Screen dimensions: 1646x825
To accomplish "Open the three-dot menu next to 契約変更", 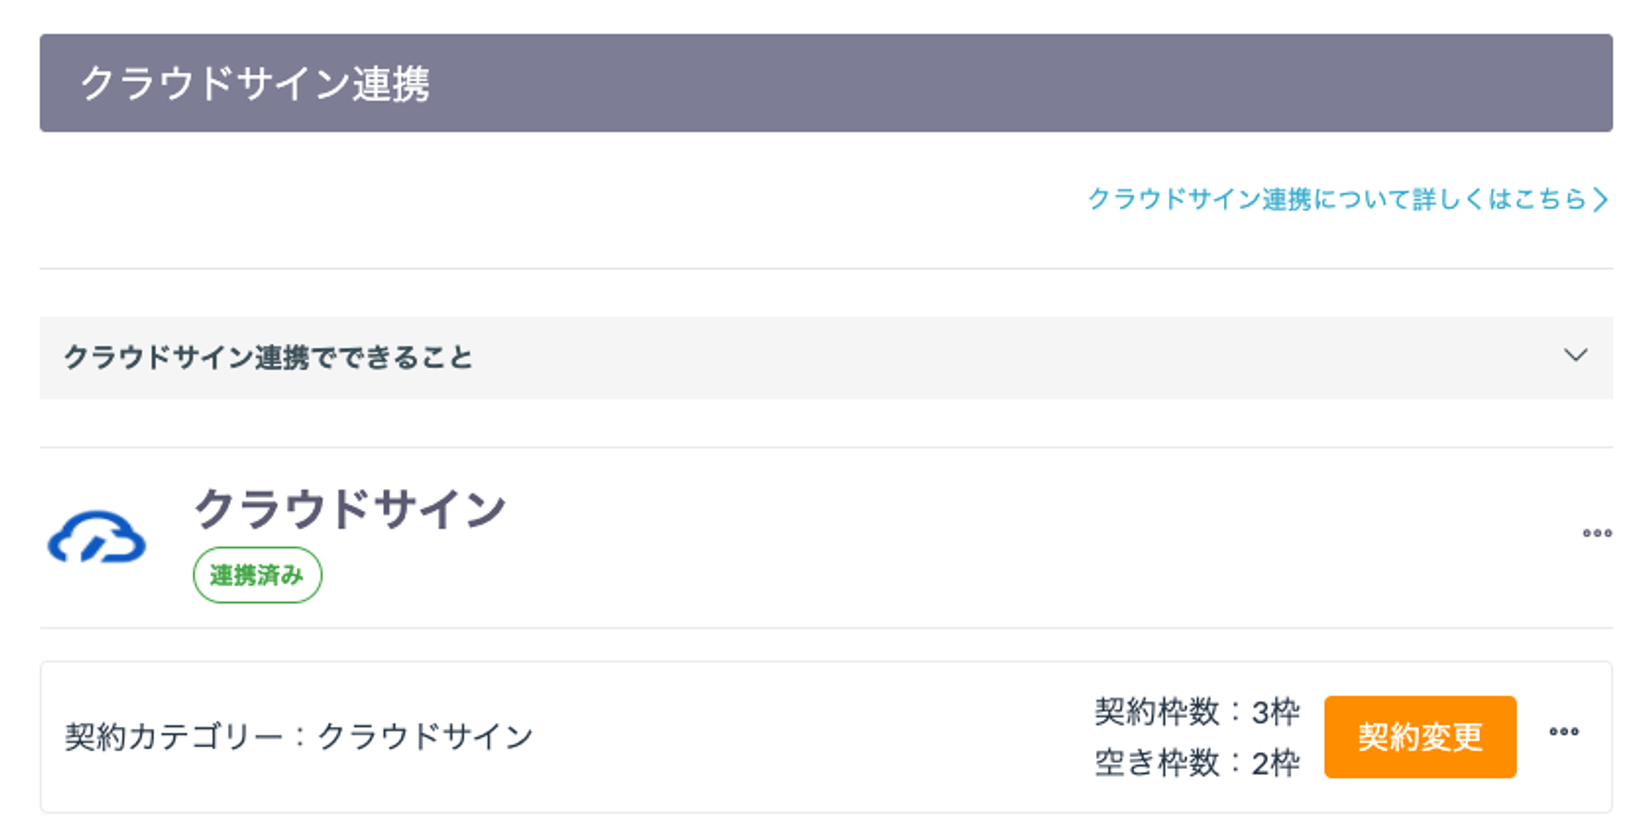I will [x=1564, y=732].
